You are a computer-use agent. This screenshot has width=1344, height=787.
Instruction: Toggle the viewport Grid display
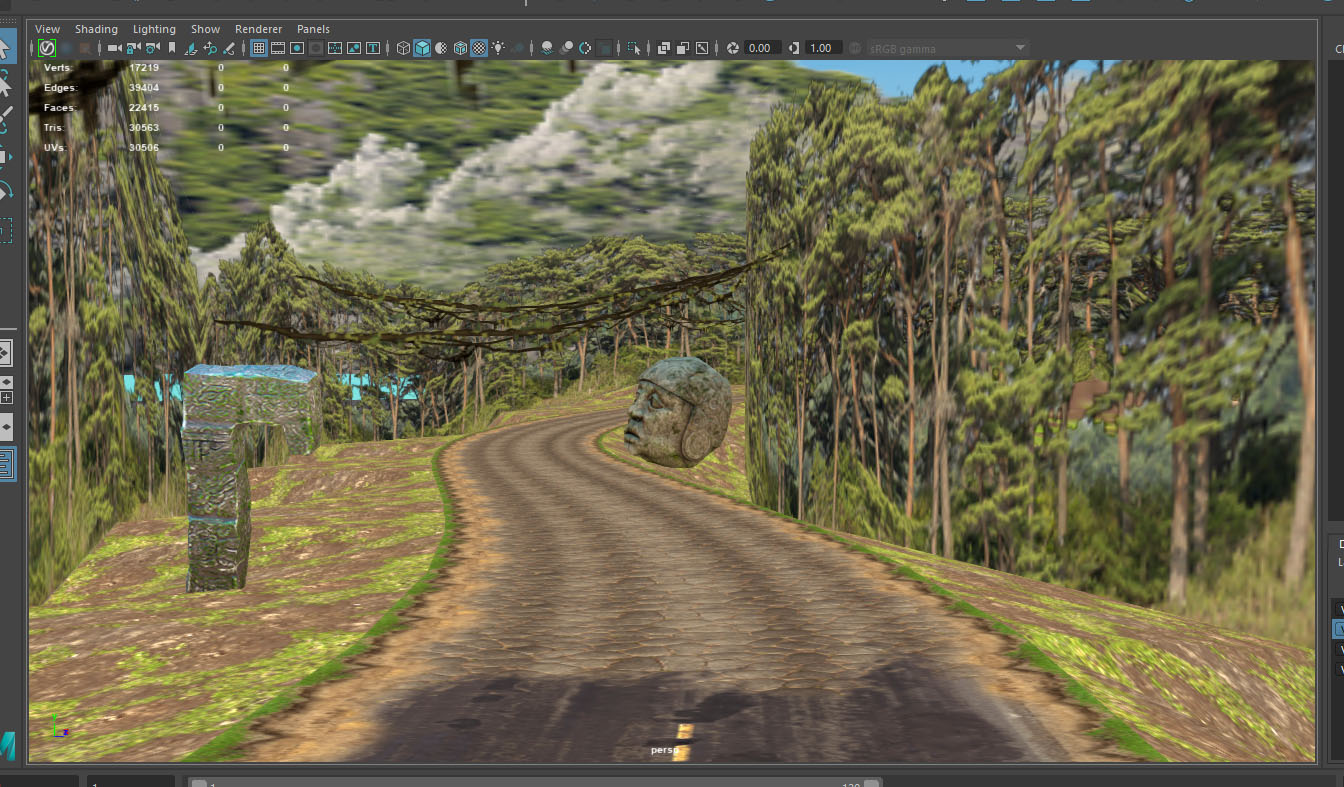click(x=258, y=48)
